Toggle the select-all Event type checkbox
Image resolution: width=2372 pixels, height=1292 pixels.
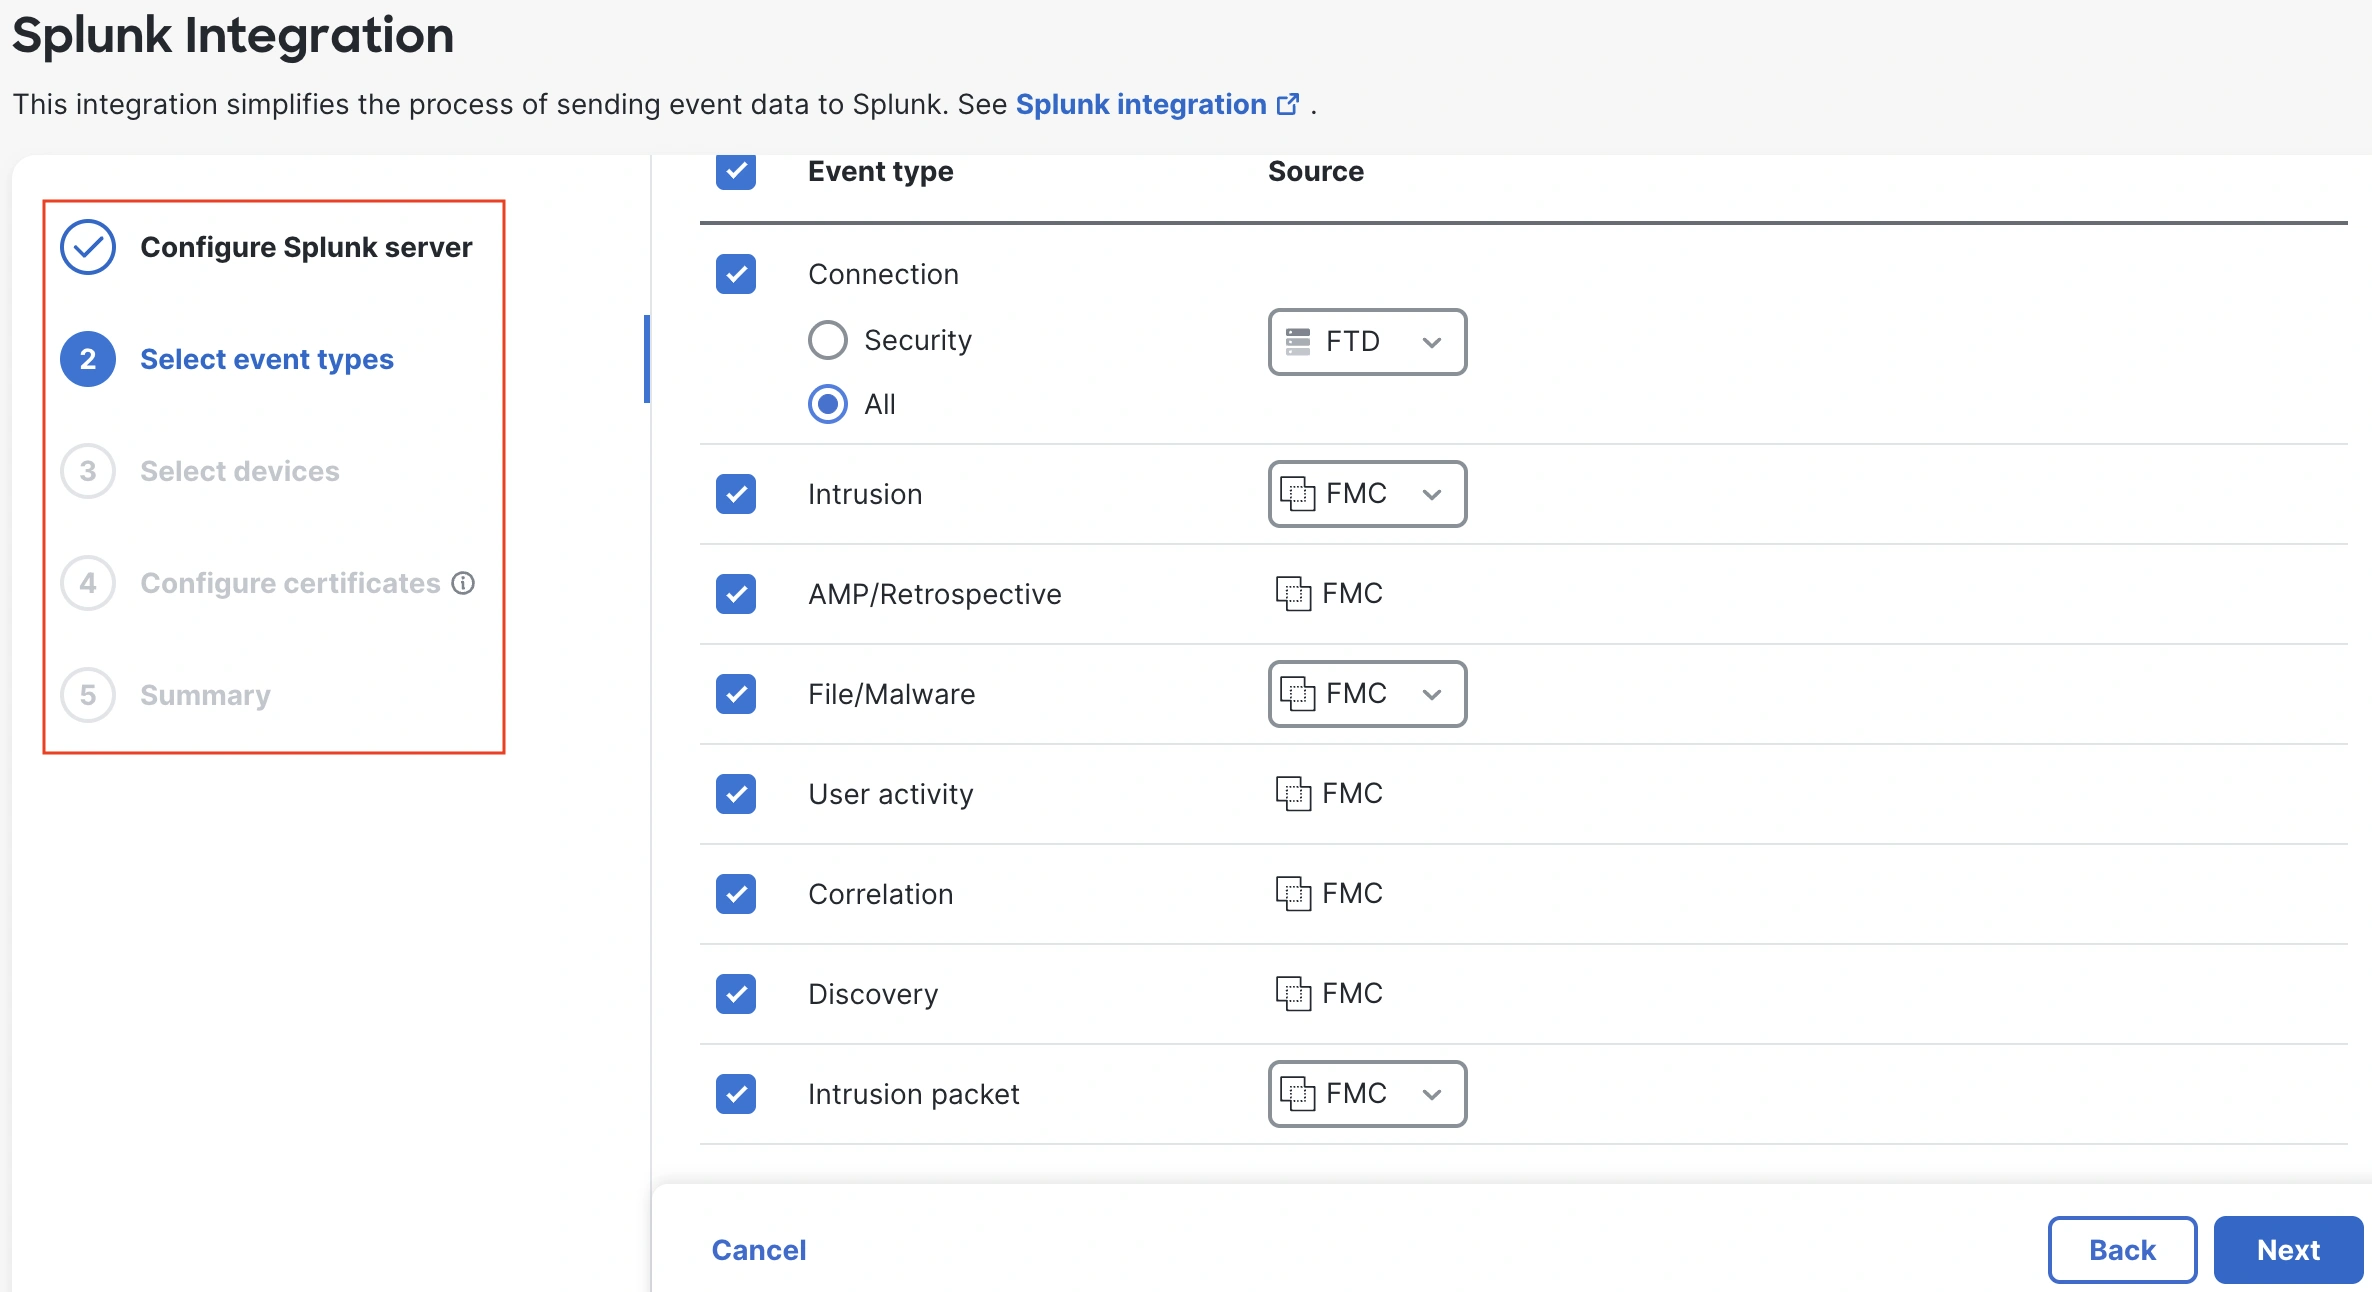736,171
